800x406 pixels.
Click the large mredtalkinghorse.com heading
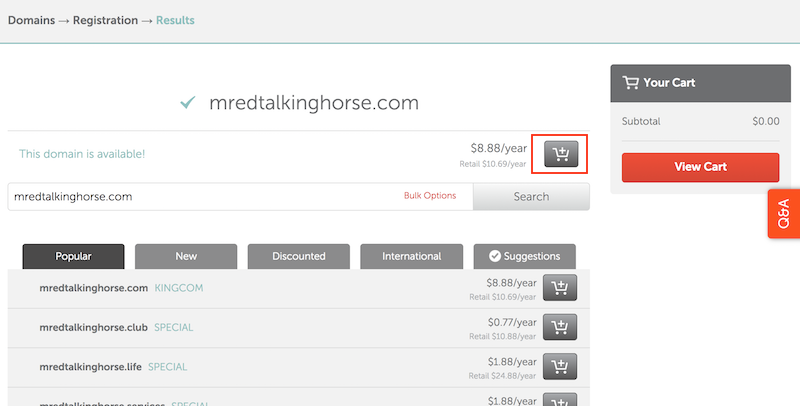point(314,103)
